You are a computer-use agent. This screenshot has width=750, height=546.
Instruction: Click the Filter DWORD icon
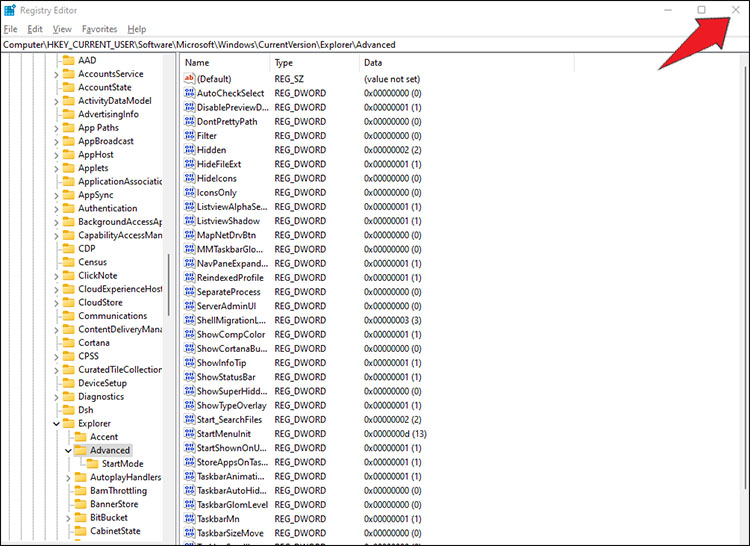tap(189, 135)
